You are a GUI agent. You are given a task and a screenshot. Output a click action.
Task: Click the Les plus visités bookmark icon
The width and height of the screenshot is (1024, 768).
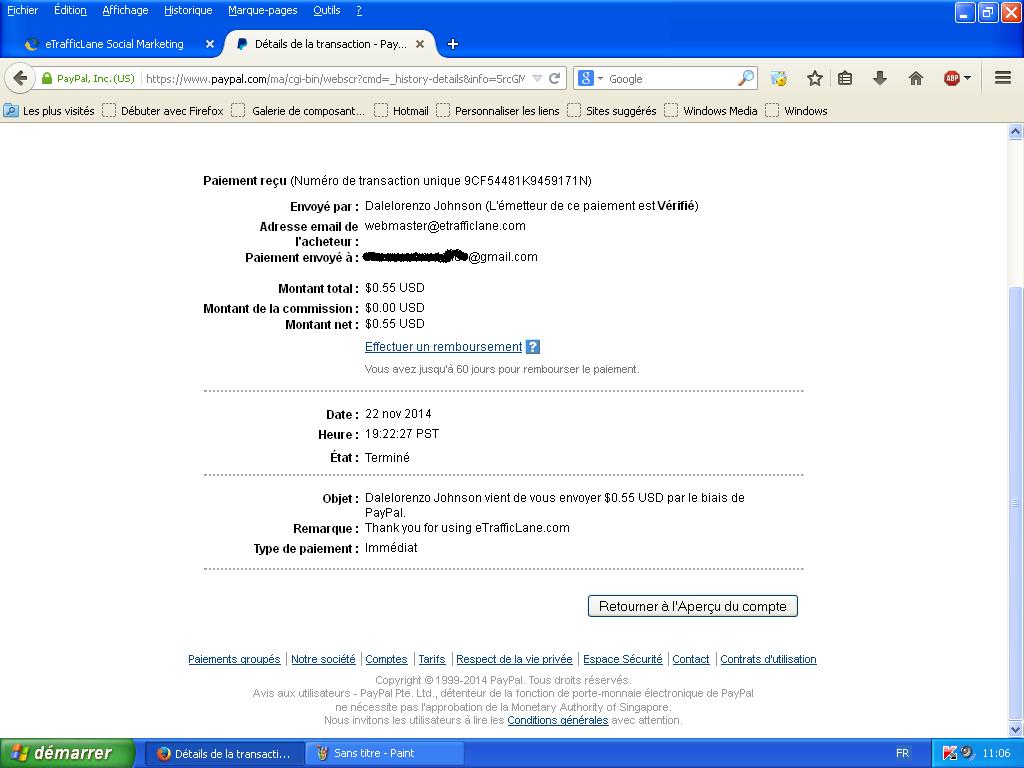10,110
